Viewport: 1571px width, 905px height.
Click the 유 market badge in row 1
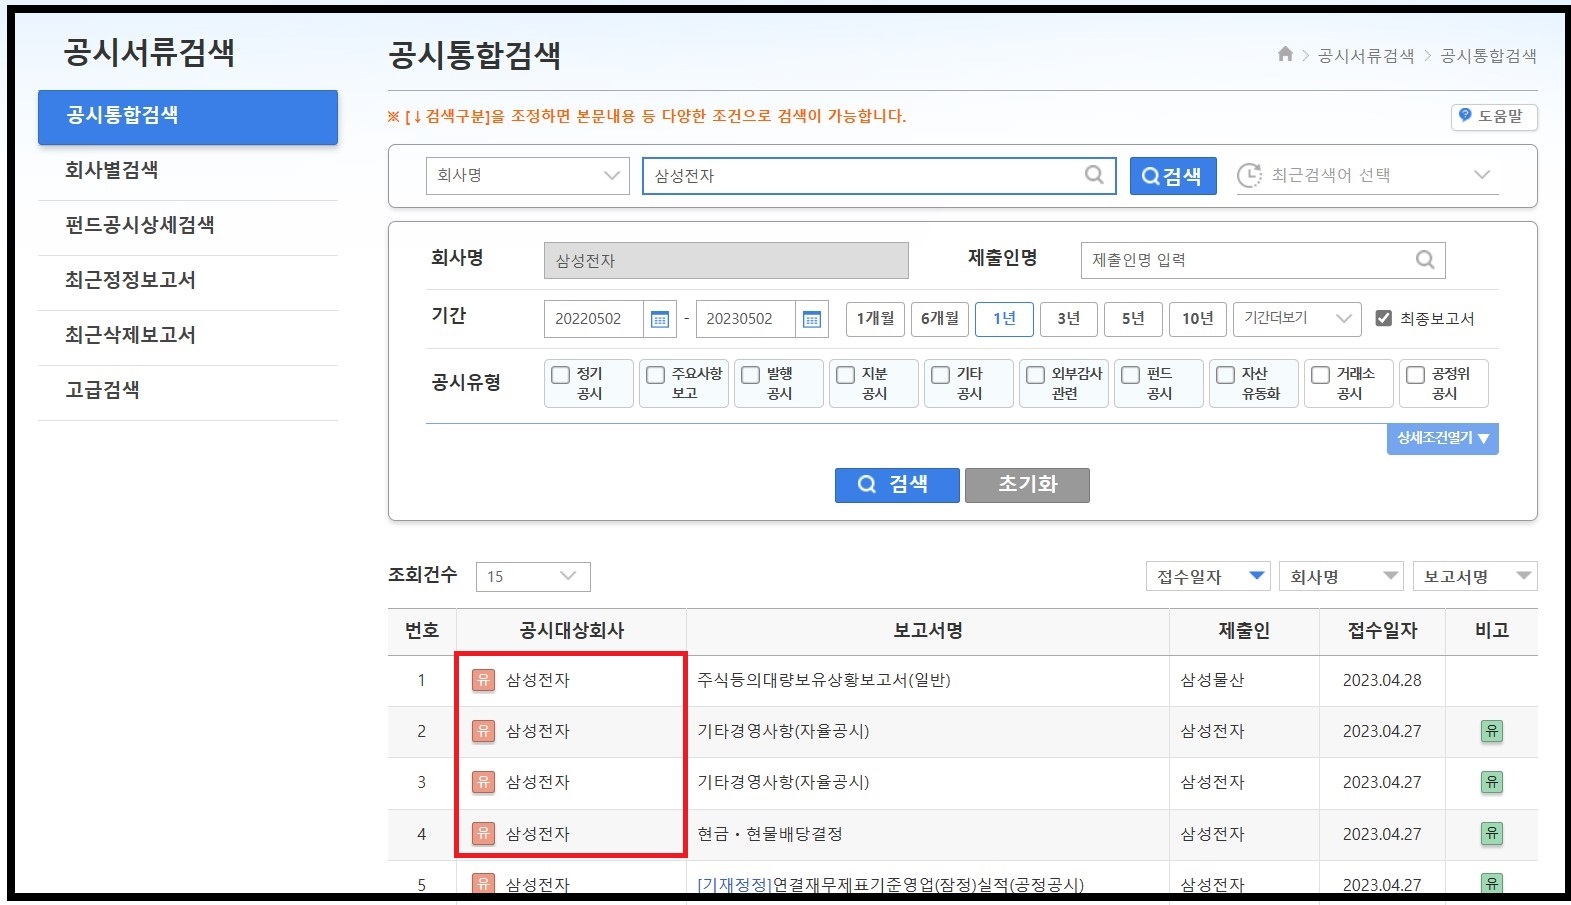pyautogui.click(x=483, y=680)
